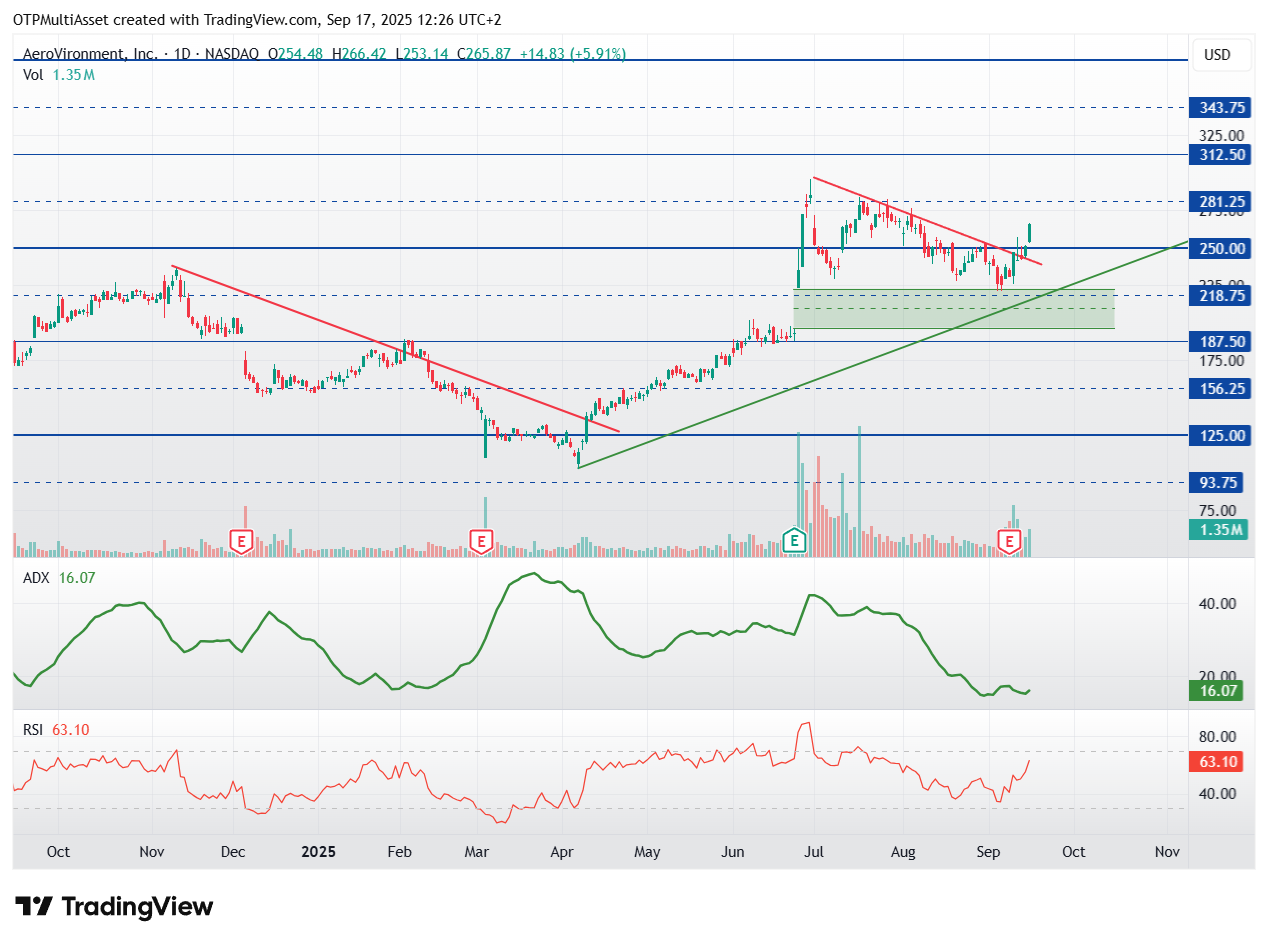This screenshot has height=944, width=1268.
Task: Click the 343.75 price axis label
Action: [x=1219, y=108]
